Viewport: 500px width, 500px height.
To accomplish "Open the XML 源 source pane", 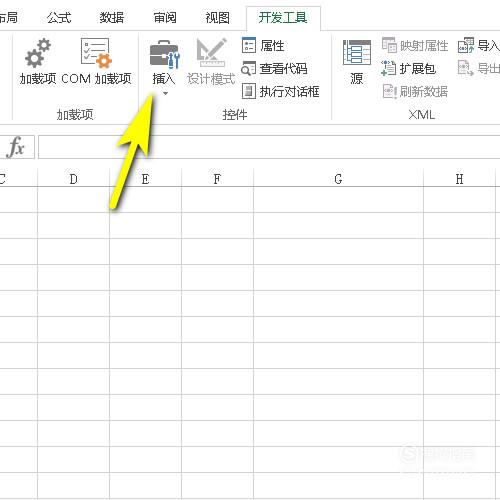I will click(x=357, y=62).
